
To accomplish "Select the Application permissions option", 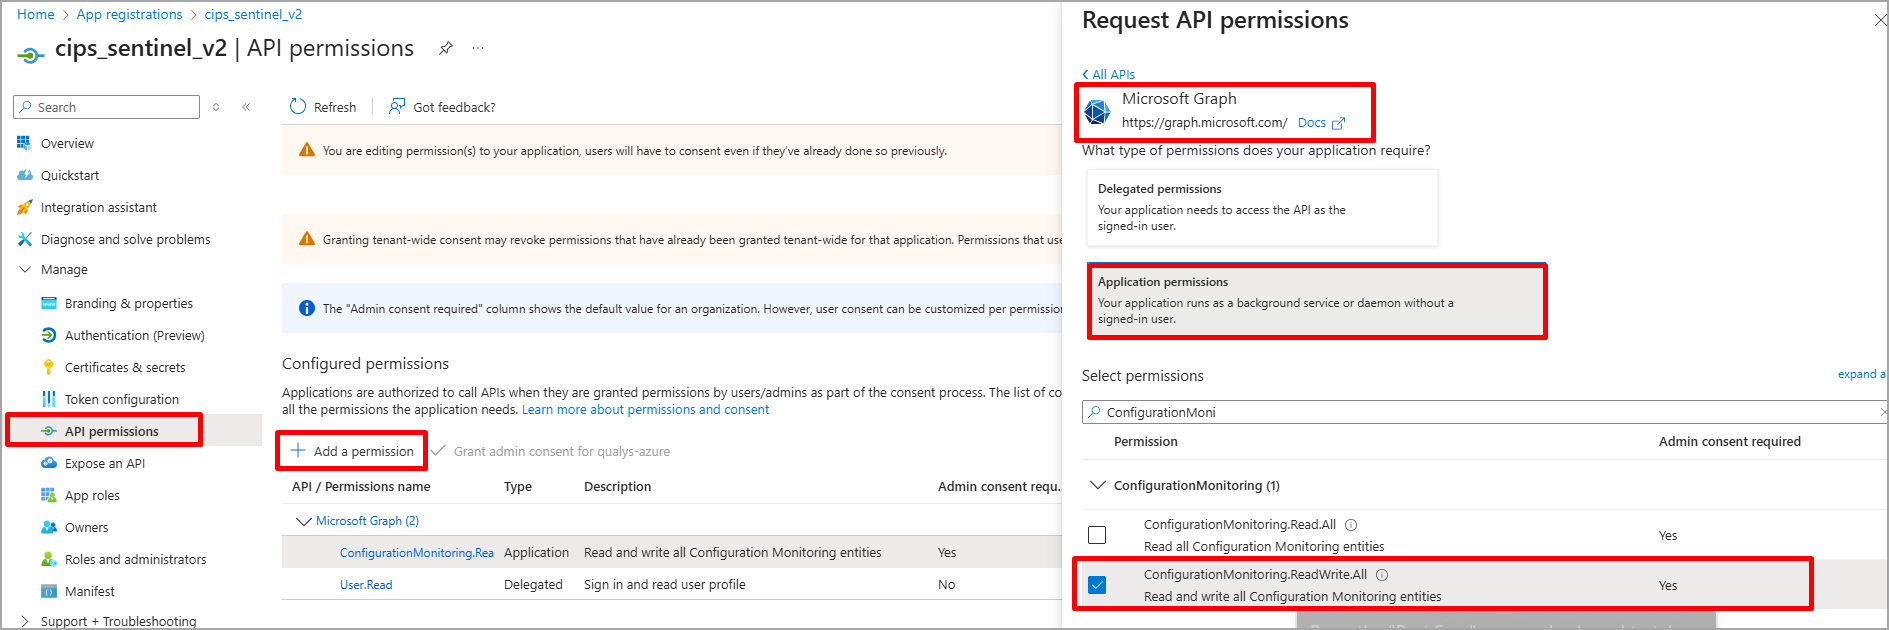I will point(1316,301).
